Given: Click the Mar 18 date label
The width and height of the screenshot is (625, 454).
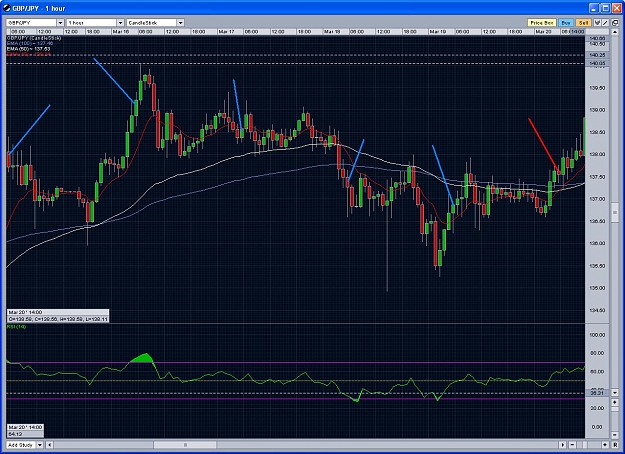Looking at the screenshot, I should click(332, 31).
